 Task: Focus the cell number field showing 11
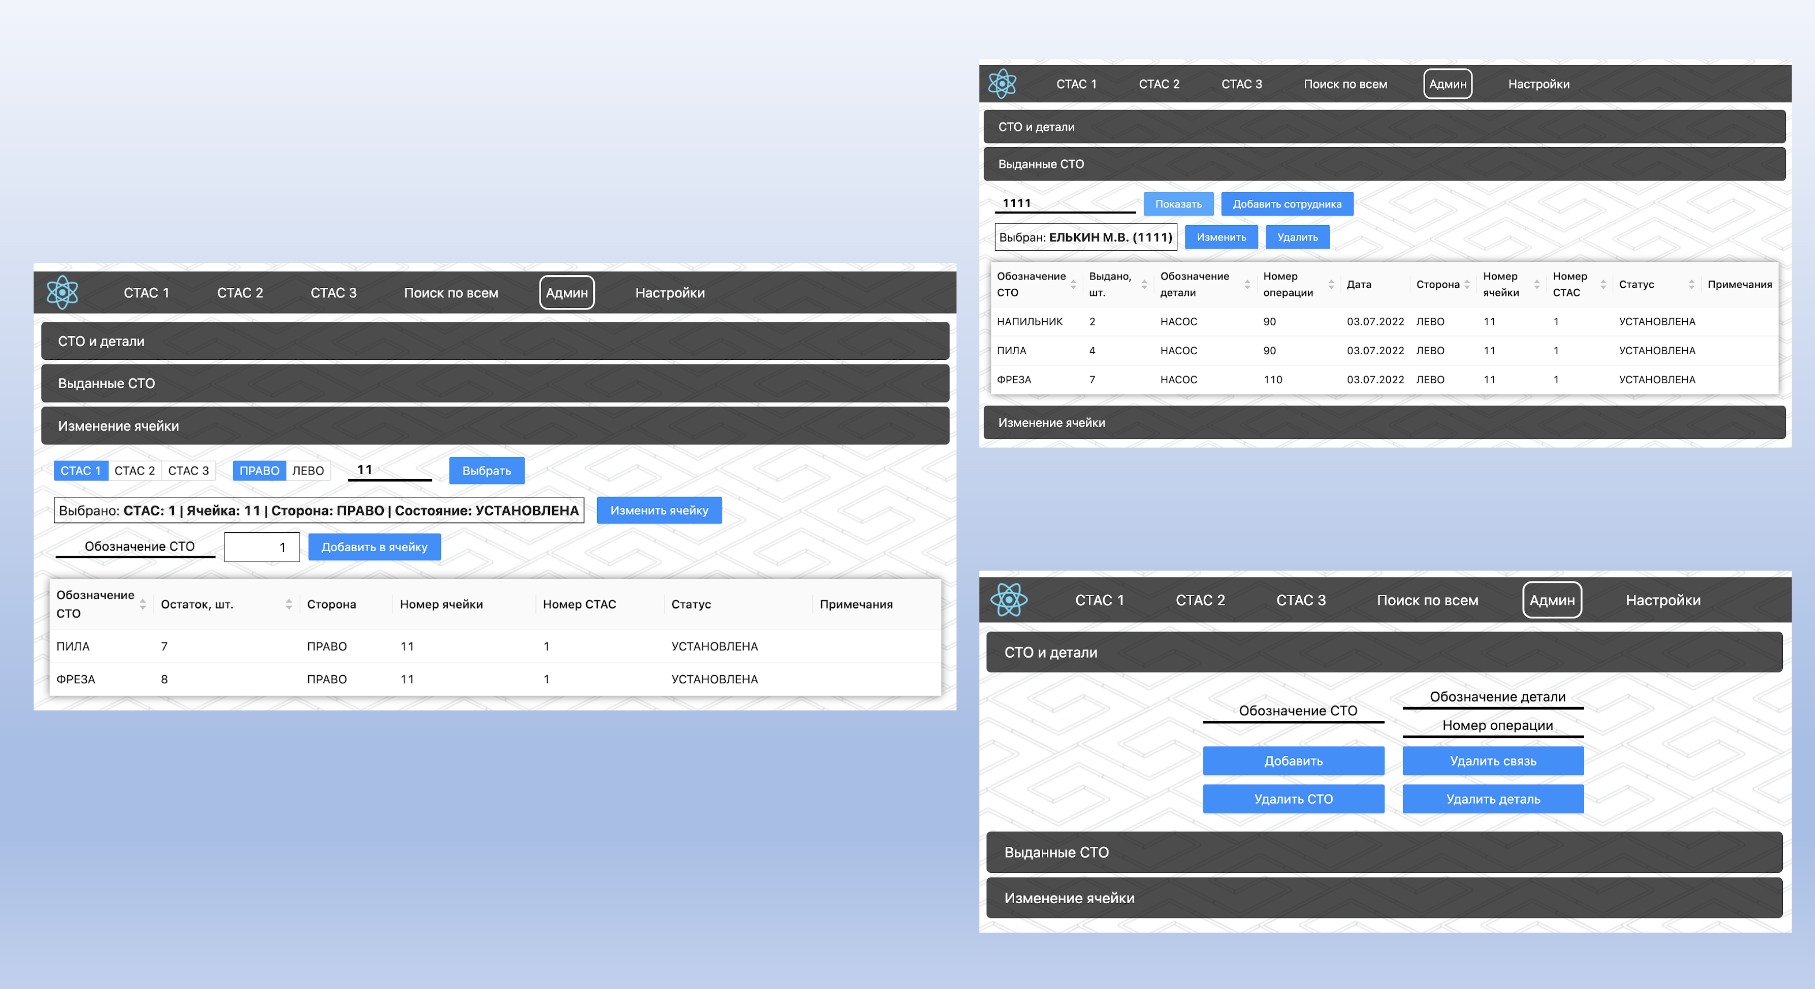(x=390, y=470)
